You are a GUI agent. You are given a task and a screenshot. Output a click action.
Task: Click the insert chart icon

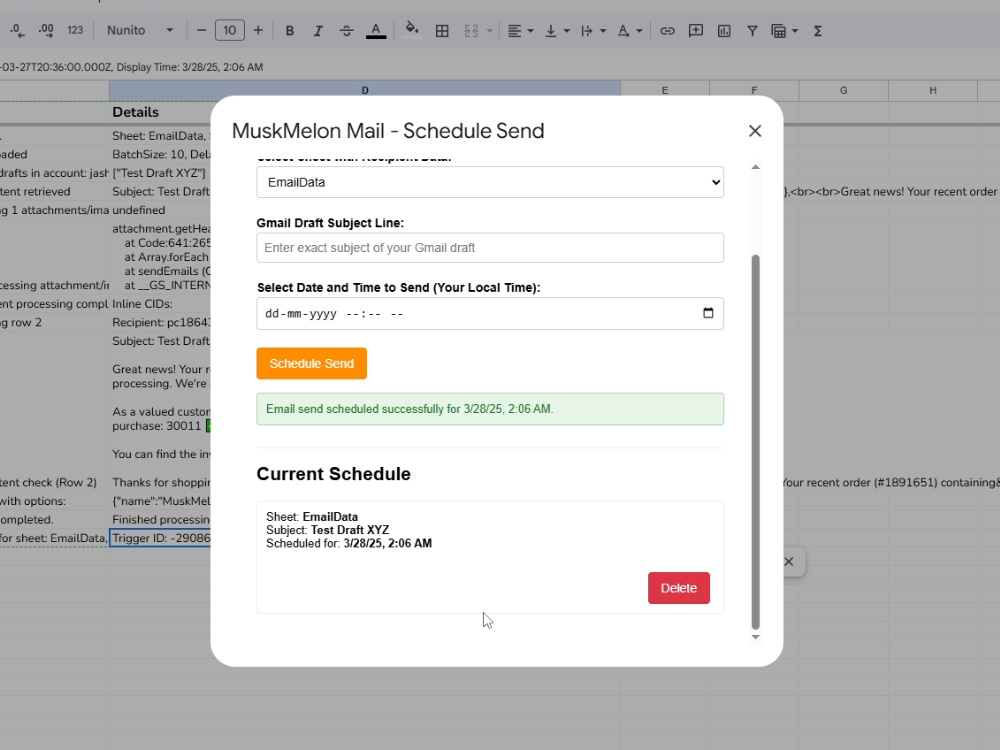tap(724, 31)
